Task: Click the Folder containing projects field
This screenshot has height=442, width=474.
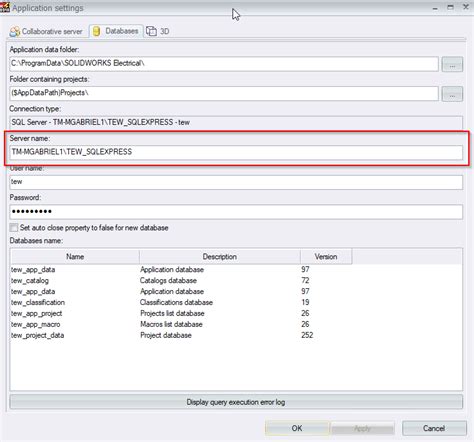Action: coord(224,93)
